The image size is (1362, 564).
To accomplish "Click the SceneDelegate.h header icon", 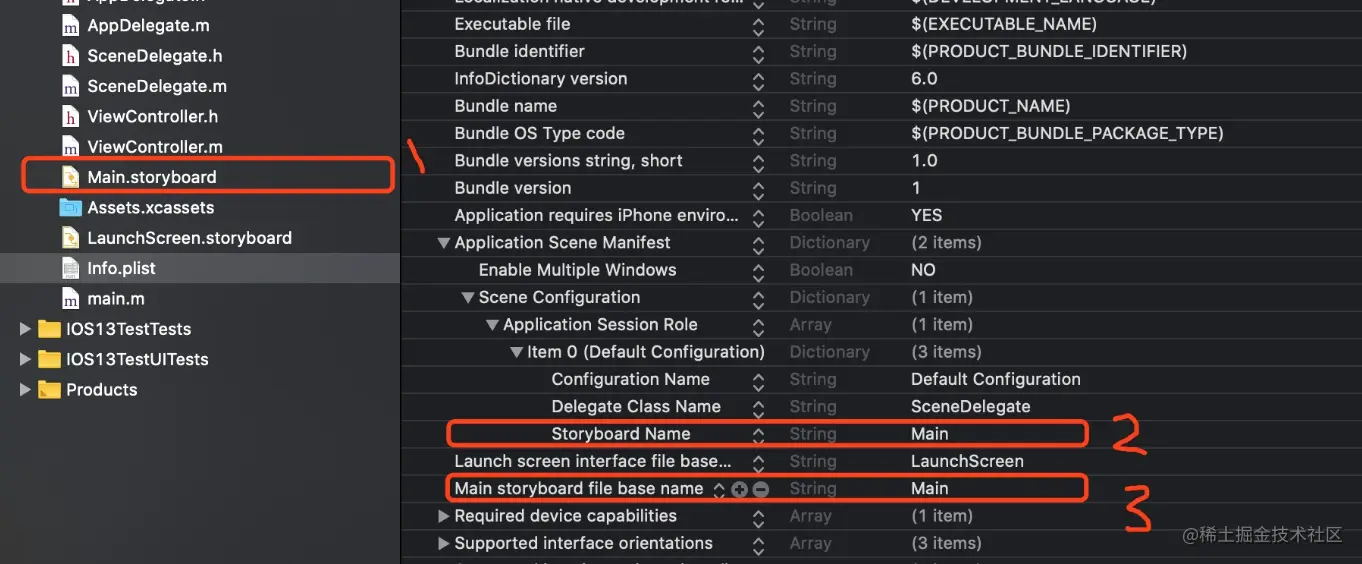I will (70, 56).
